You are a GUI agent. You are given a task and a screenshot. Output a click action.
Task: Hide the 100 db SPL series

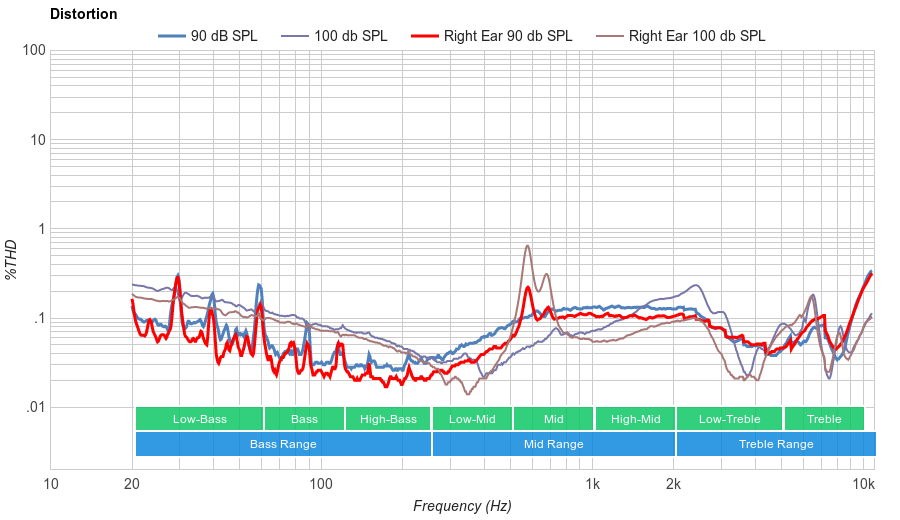350,36
